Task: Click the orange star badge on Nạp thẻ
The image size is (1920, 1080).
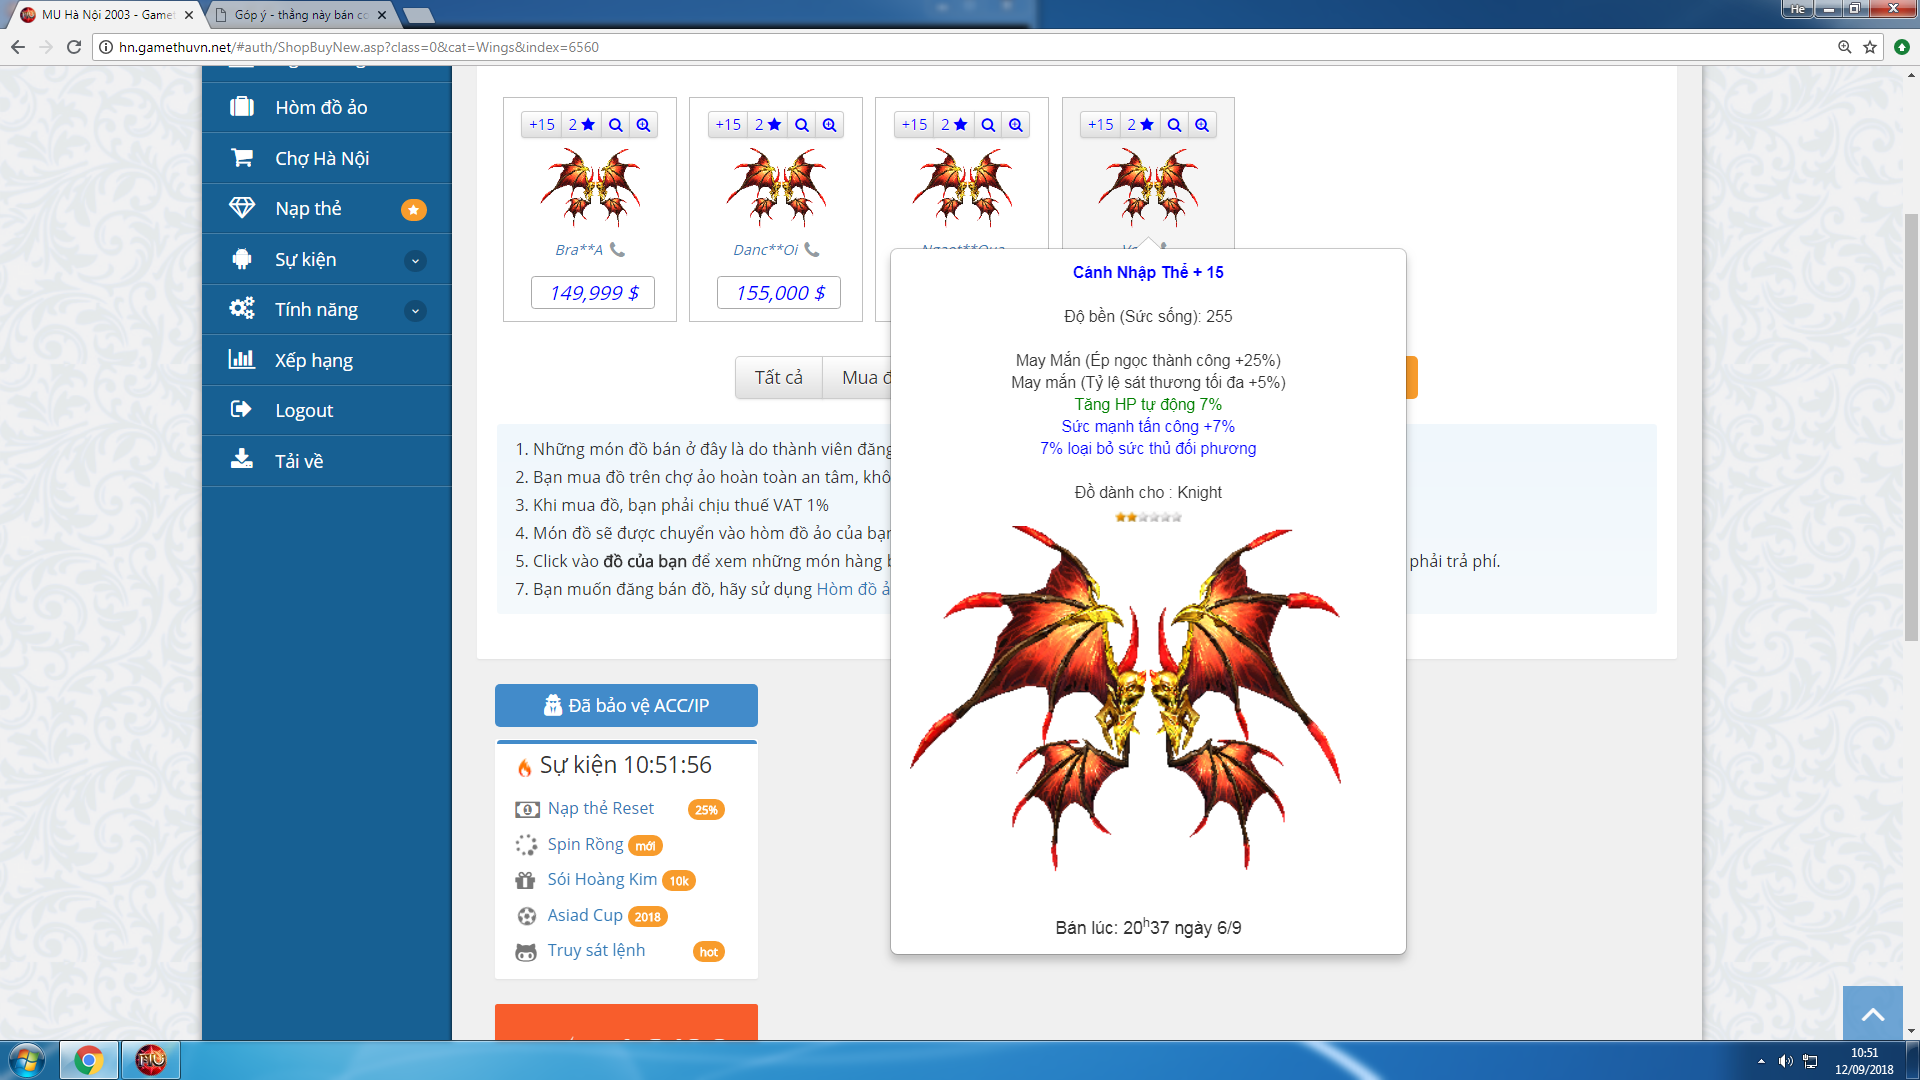Action: click(x=413, y=210)
